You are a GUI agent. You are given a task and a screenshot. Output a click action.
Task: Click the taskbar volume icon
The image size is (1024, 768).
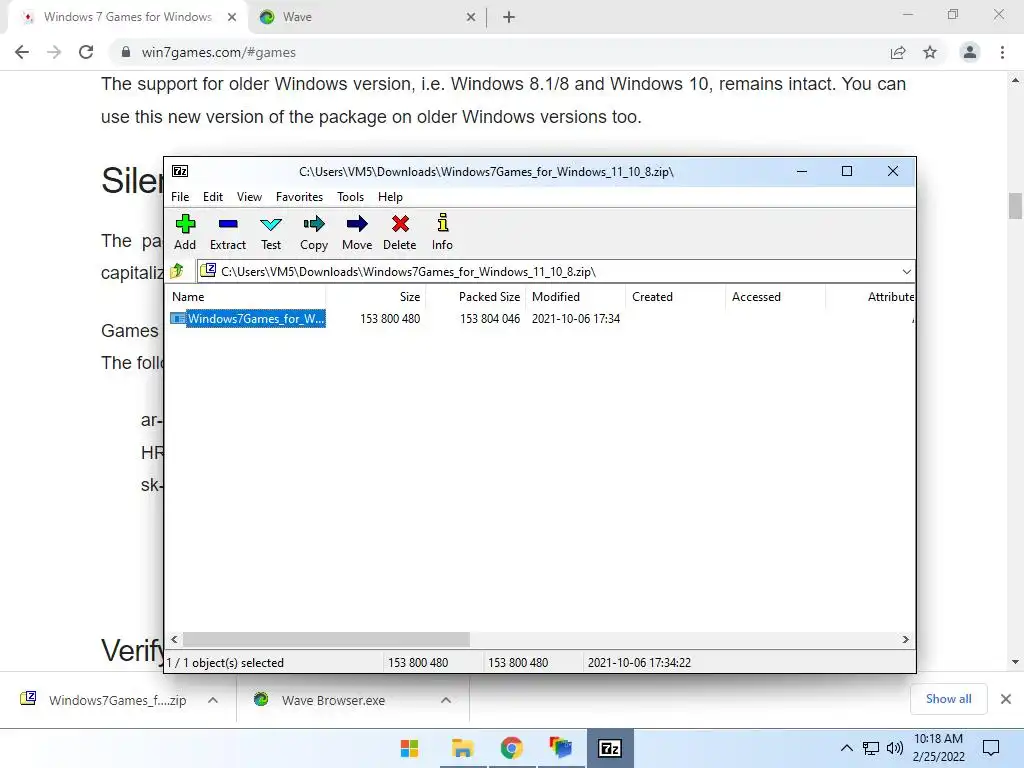(895, 748)
